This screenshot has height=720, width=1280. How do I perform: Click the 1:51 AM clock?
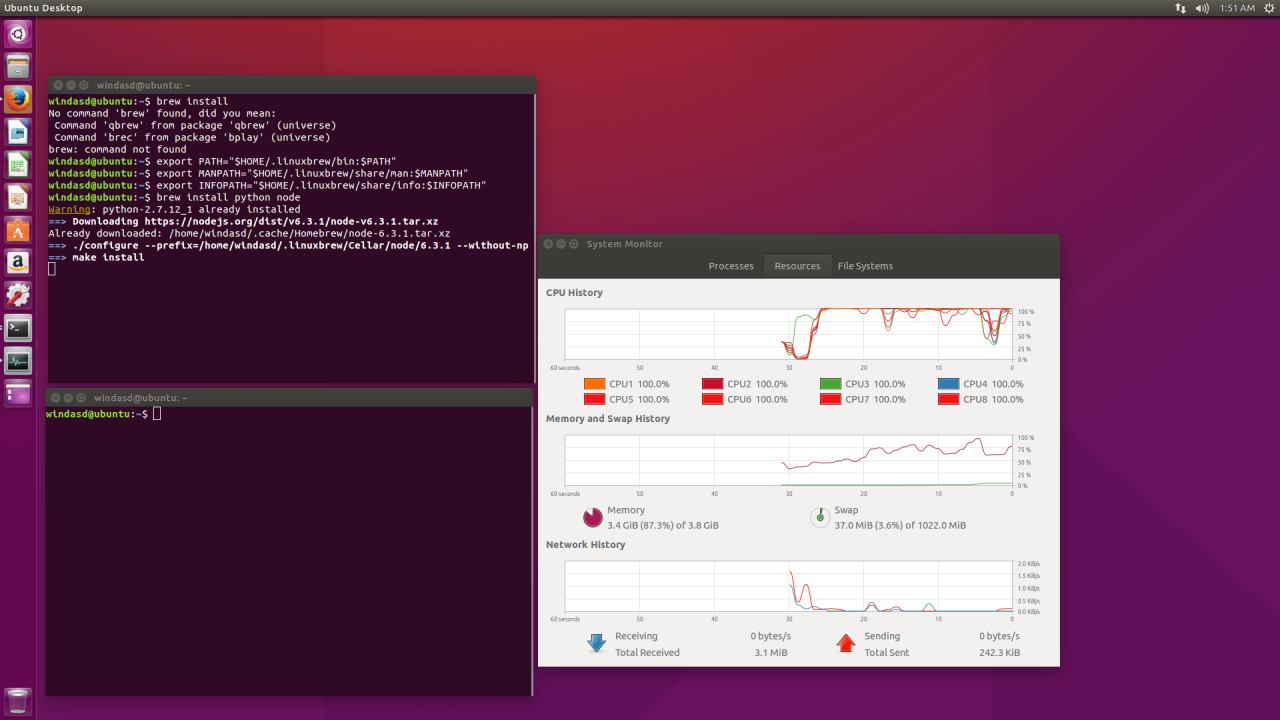pyautogui.click(x=1237, y=8)
